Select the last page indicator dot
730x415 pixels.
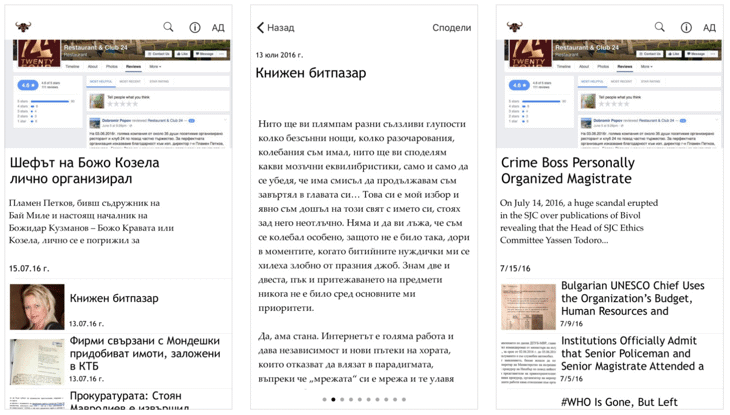click(404, 399)
